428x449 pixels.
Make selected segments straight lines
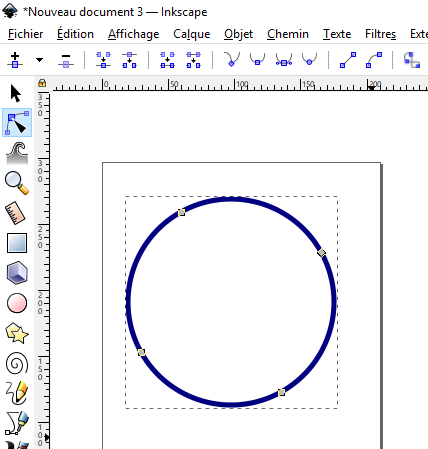(348, 60)
